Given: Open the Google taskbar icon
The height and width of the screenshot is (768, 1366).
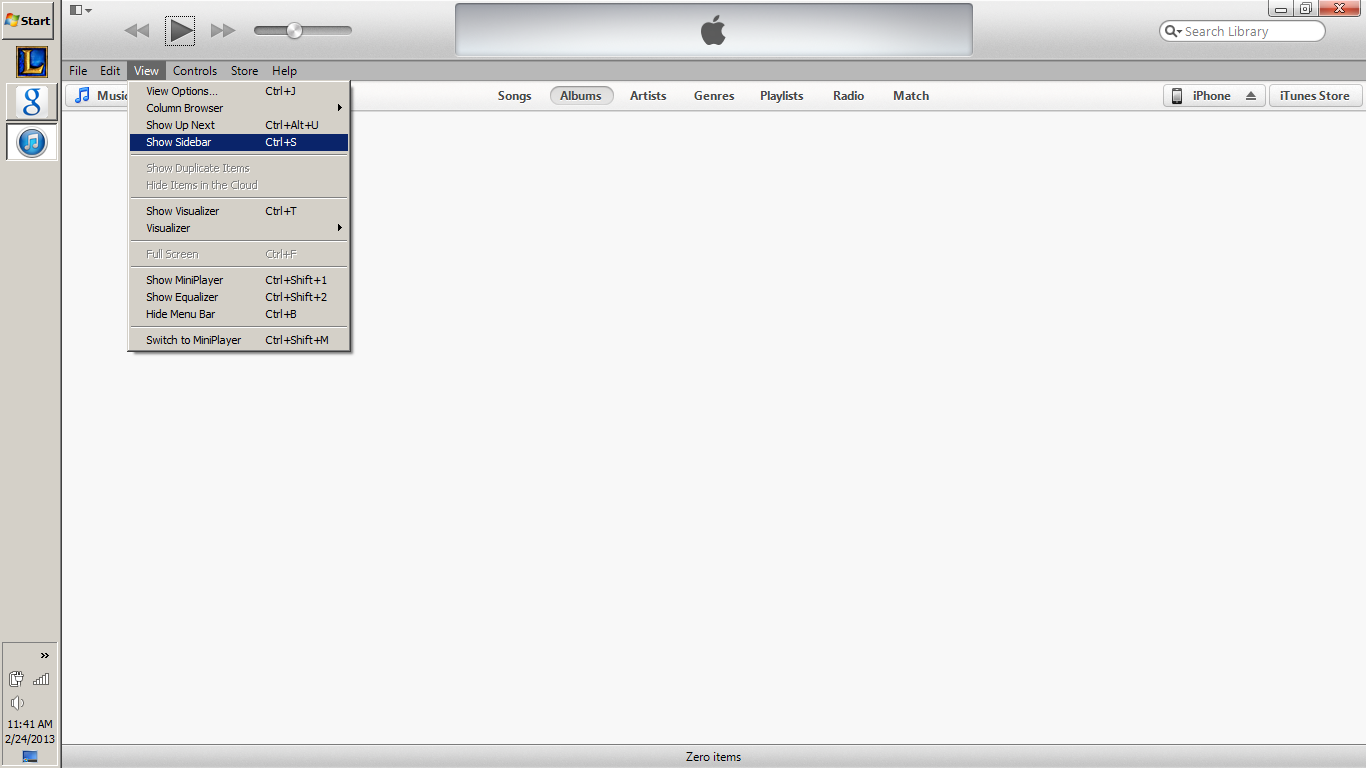Looking at the screenshot, I should [31, 101].
